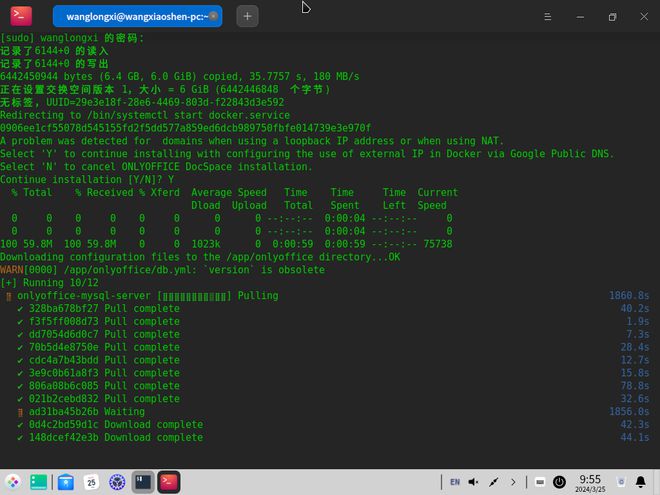Open the notification bell in taskbar
The image size is (660, 495).
640,482
